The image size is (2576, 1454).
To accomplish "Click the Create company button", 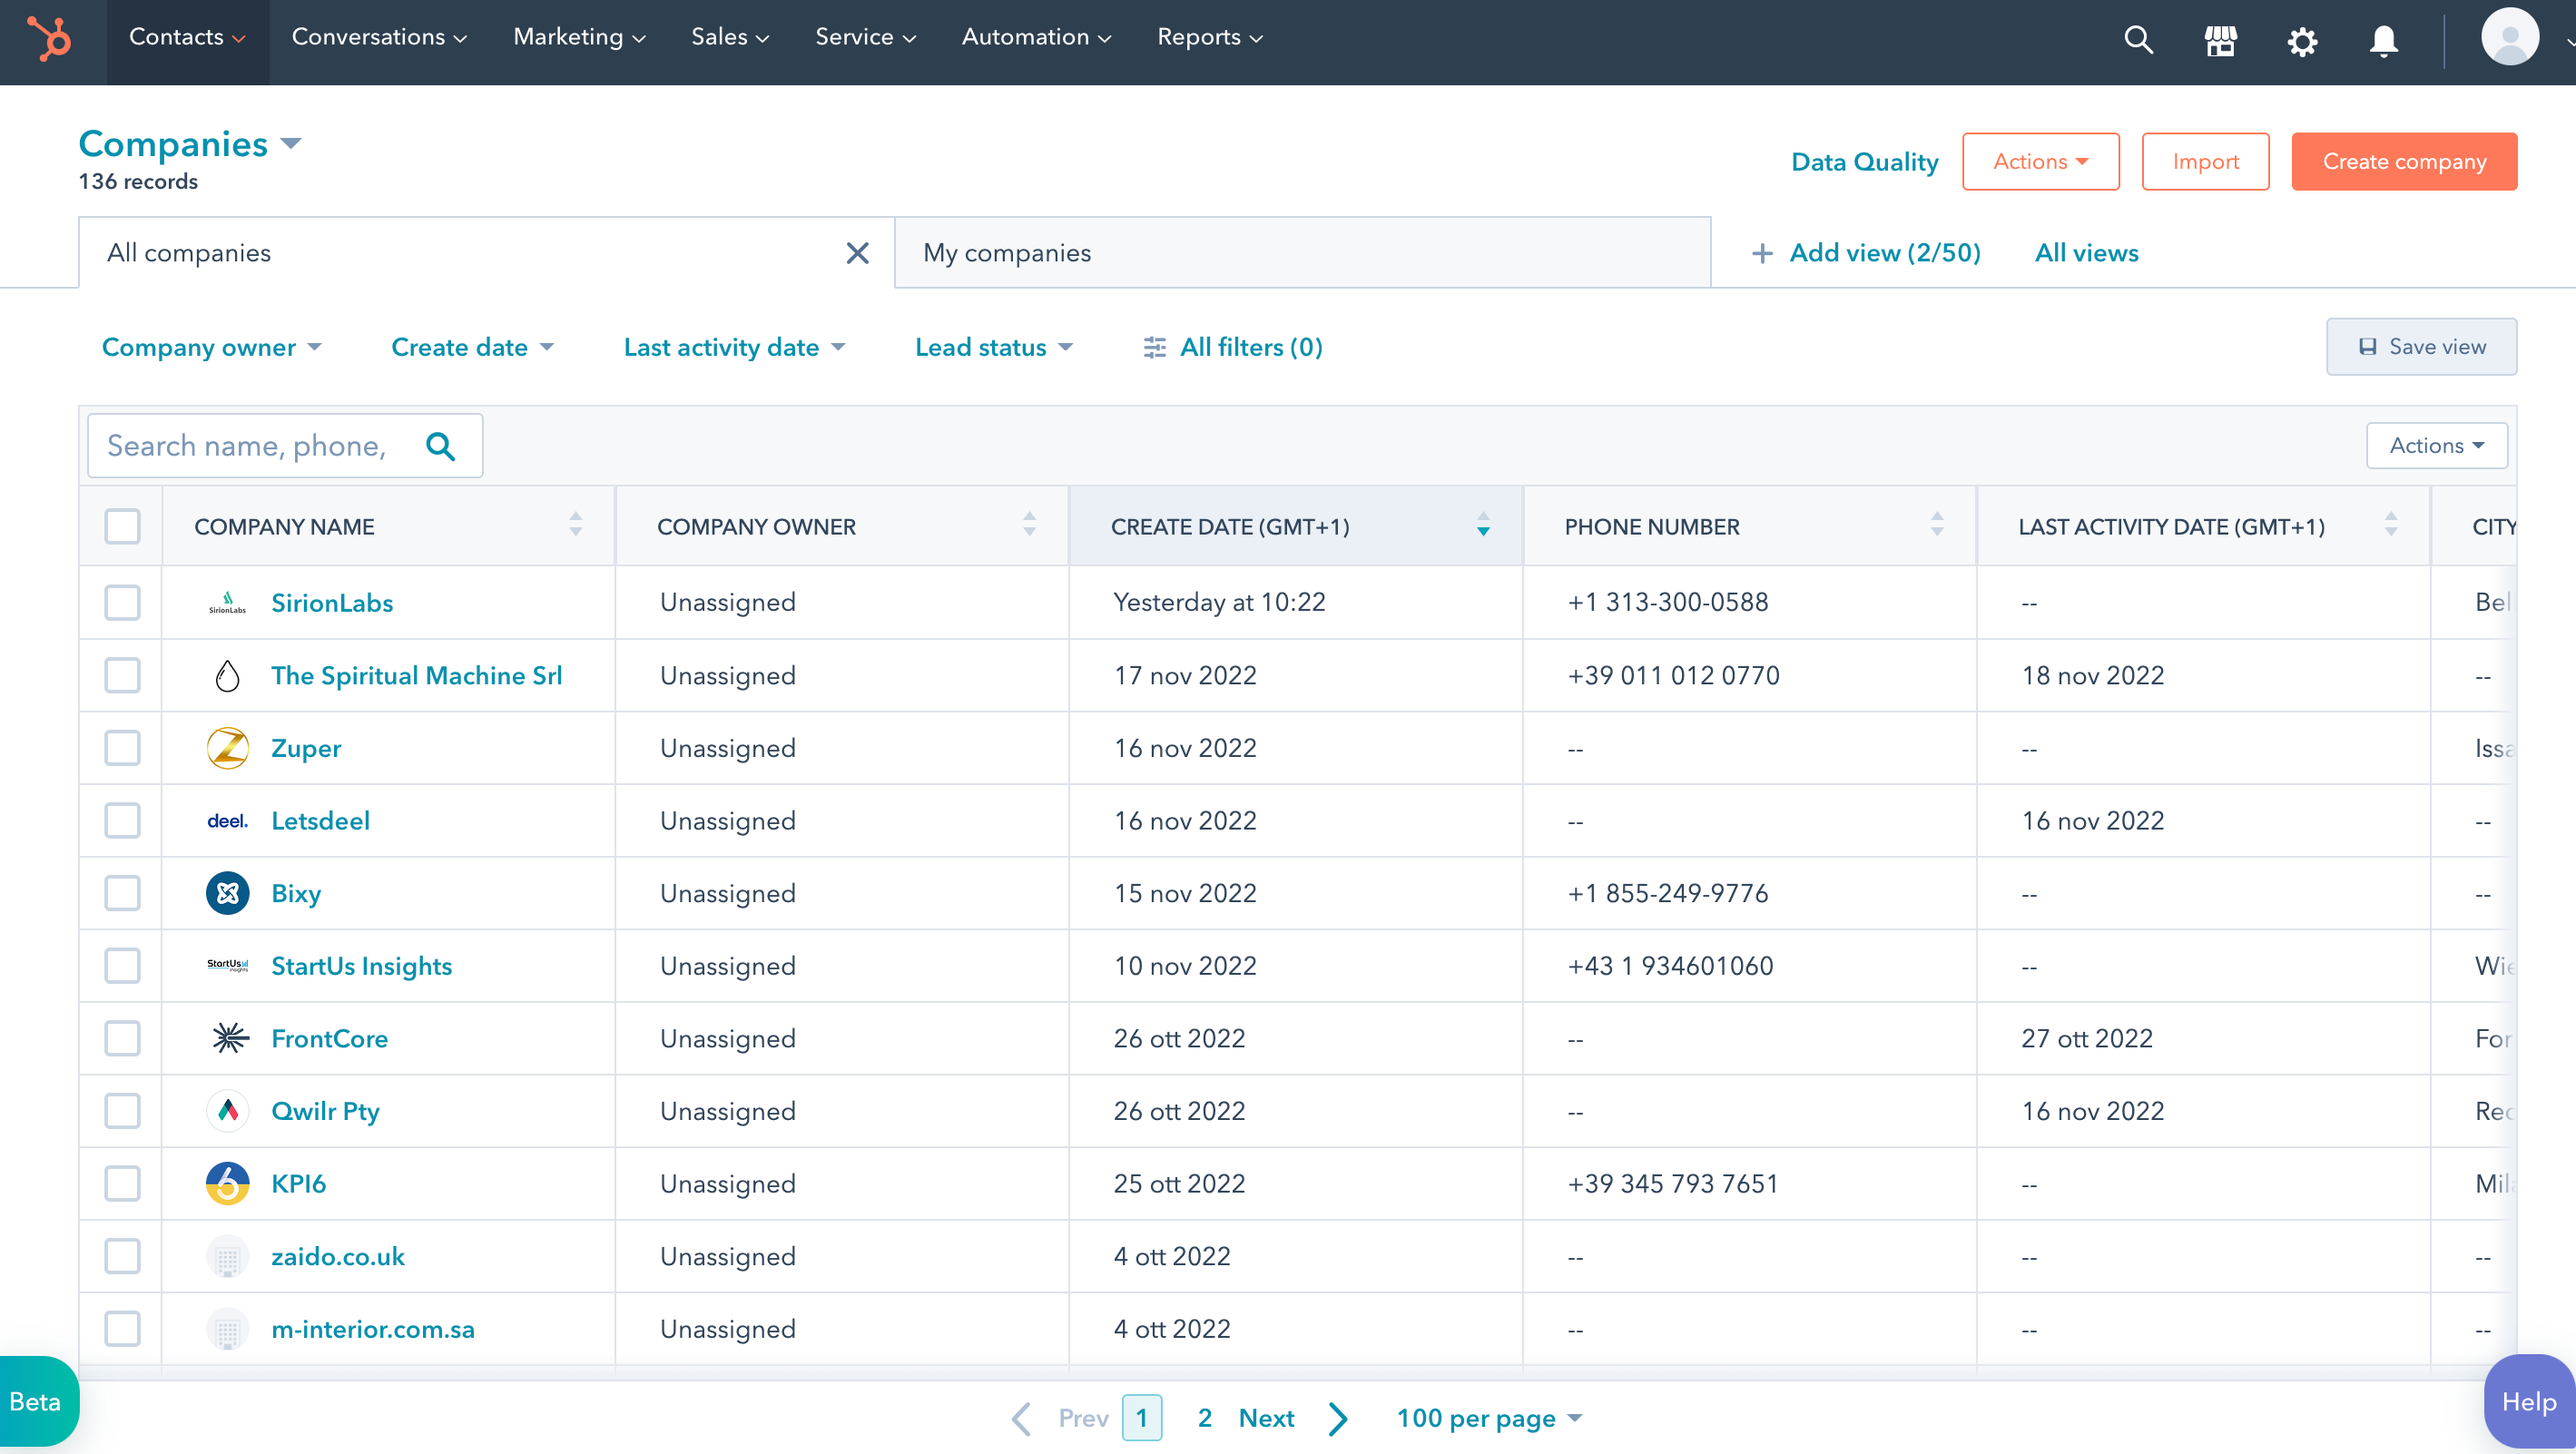I will (2404, 162).
